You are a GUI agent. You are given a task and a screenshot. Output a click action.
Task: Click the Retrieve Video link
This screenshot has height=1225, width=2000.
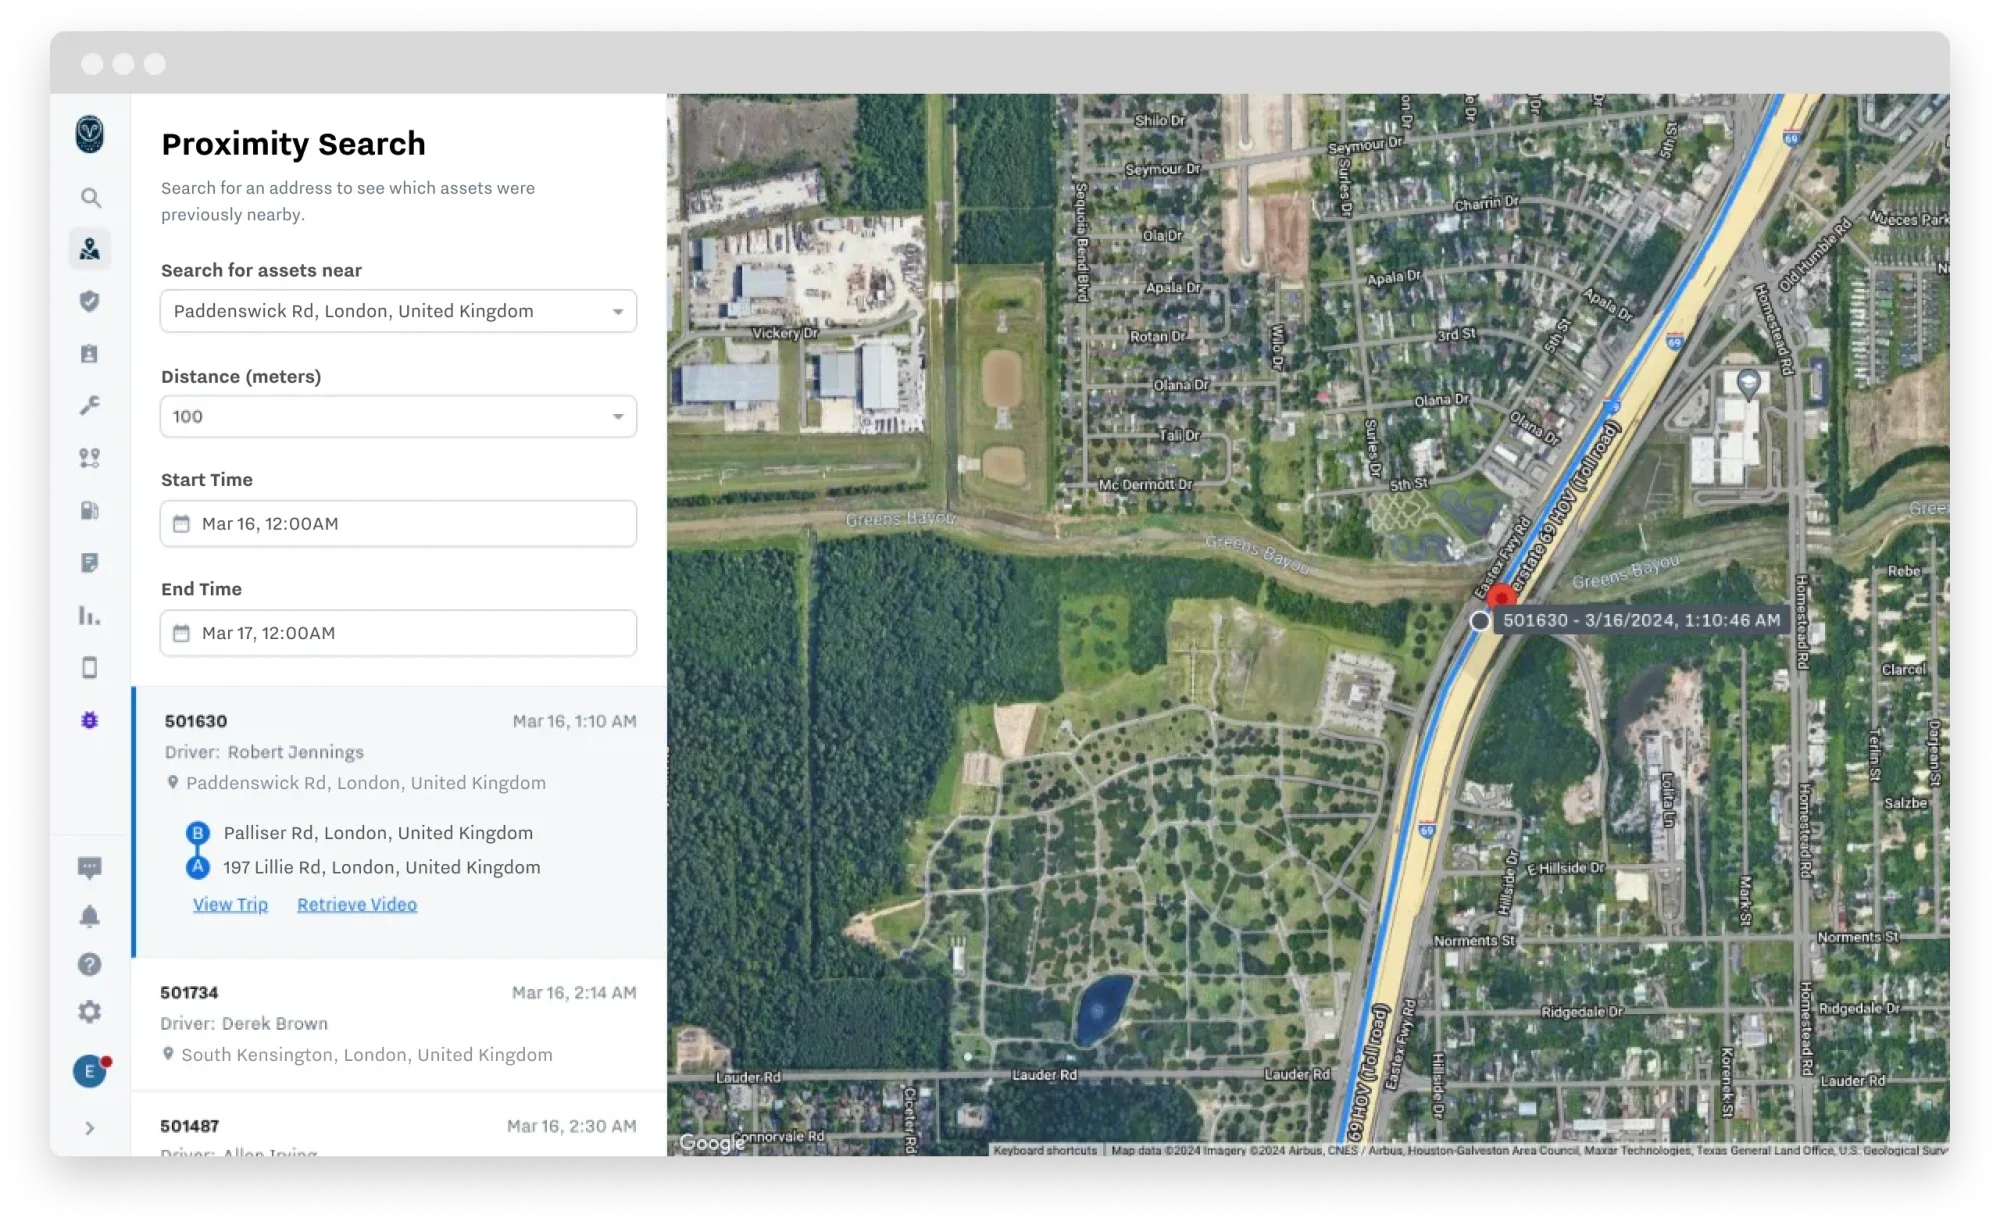coord(357,904)
